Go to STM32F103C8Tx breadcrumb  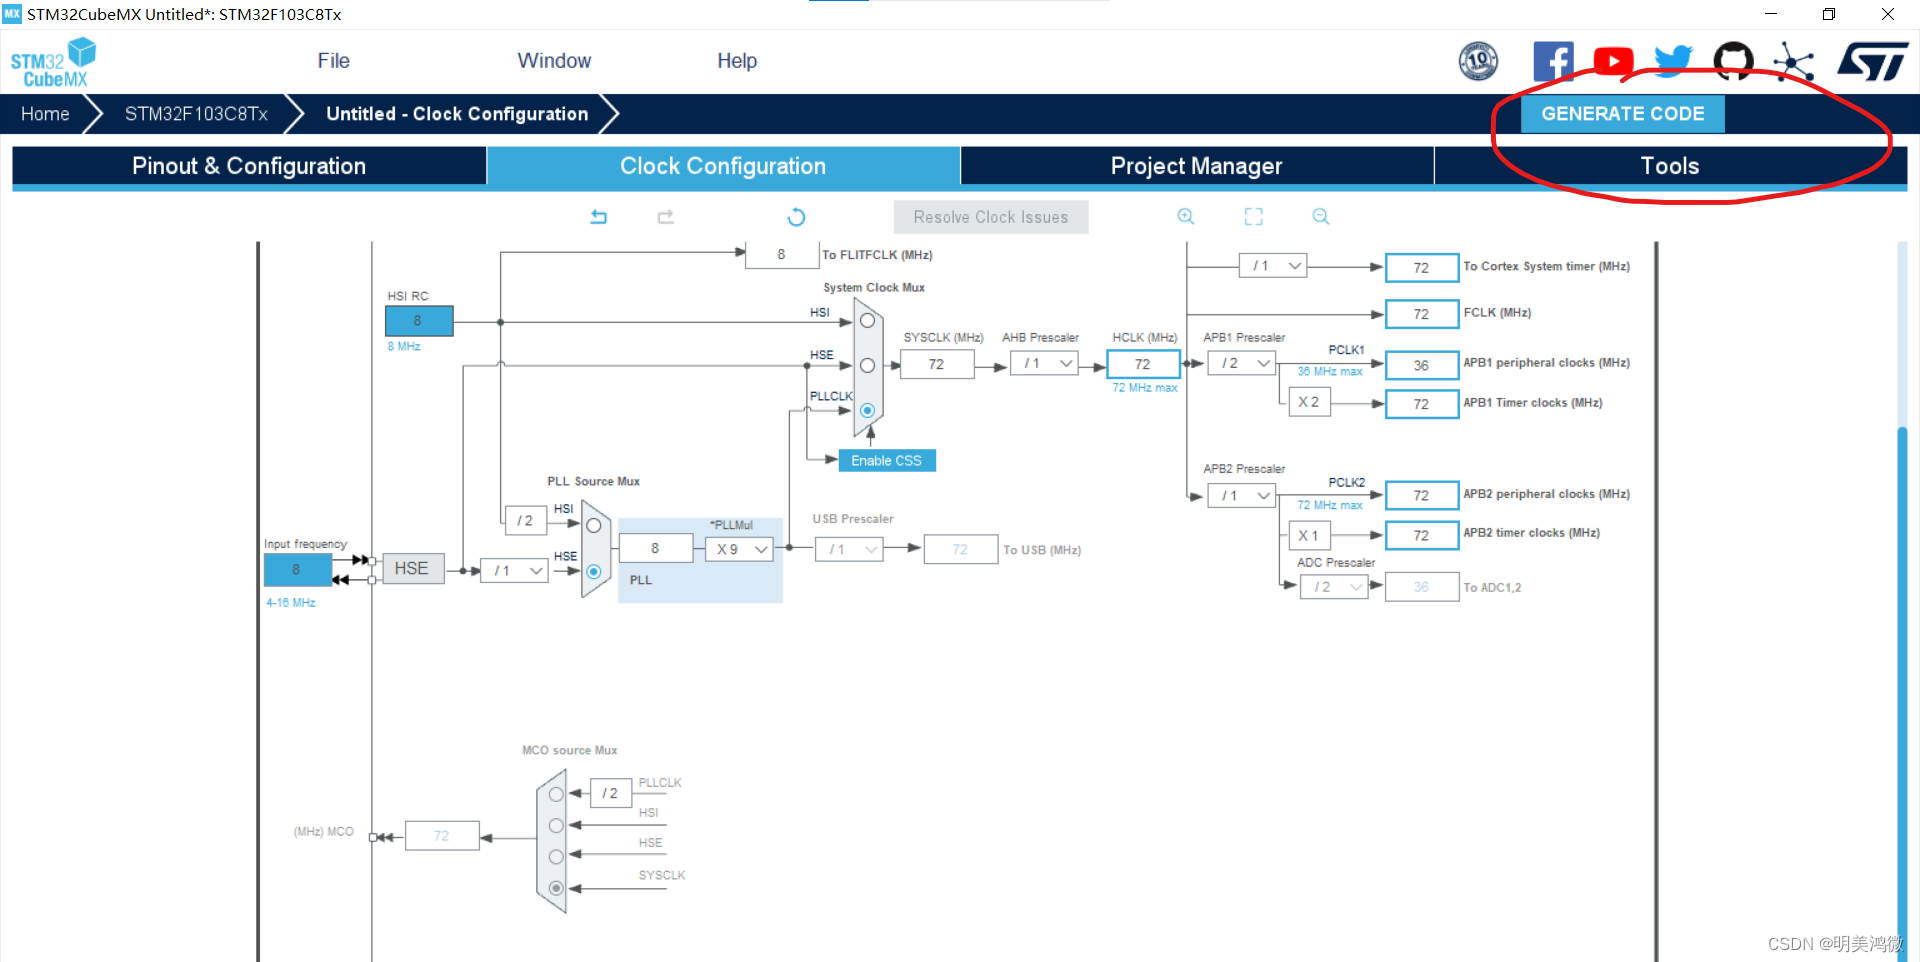(x=196, y=114)
